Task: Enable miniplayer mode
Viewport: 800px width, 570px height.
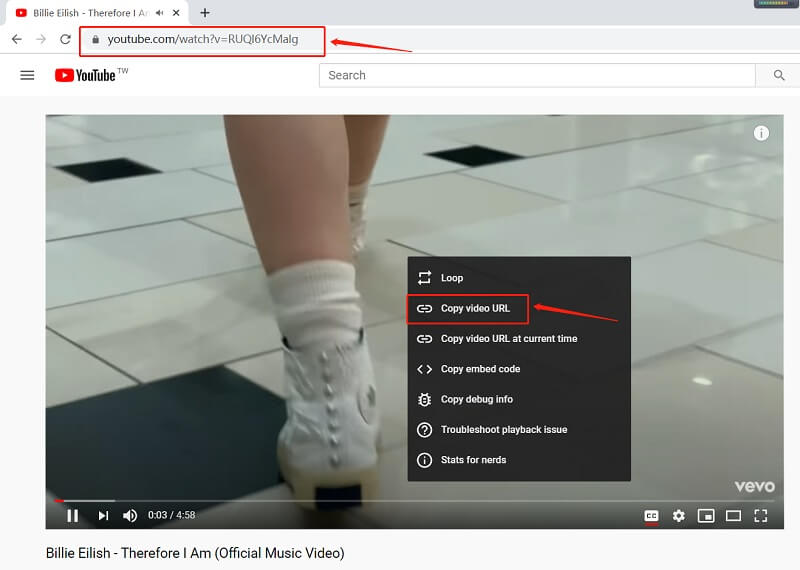Action: [x=706, y=516]
